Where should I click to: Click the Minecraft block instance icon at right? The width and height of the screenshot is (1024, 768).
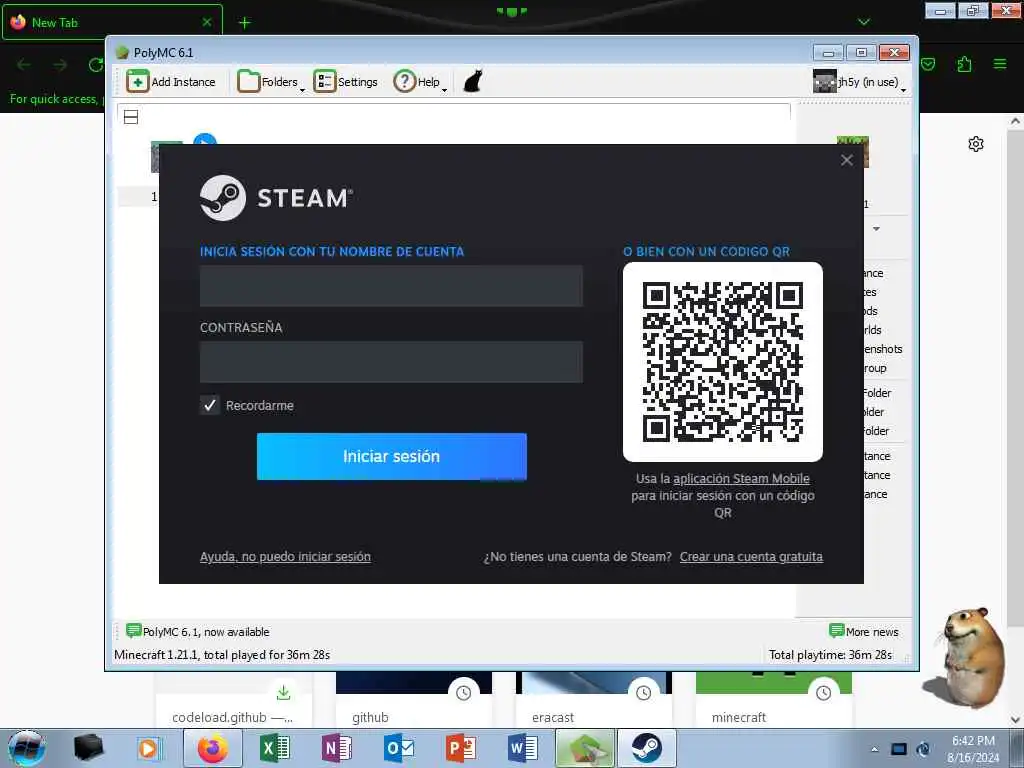tap(854, 152)
